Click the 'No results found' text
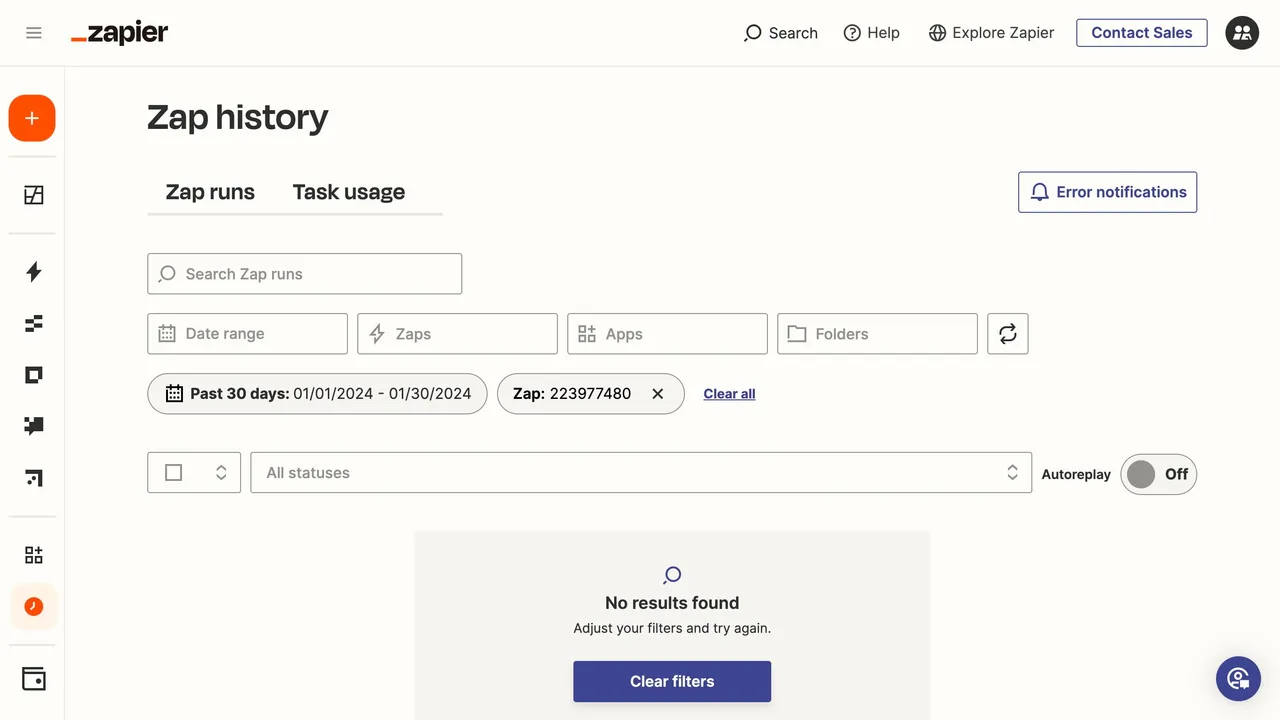Screen dimensions: 1280x720 pyautogui.click(x=672, y=603)
